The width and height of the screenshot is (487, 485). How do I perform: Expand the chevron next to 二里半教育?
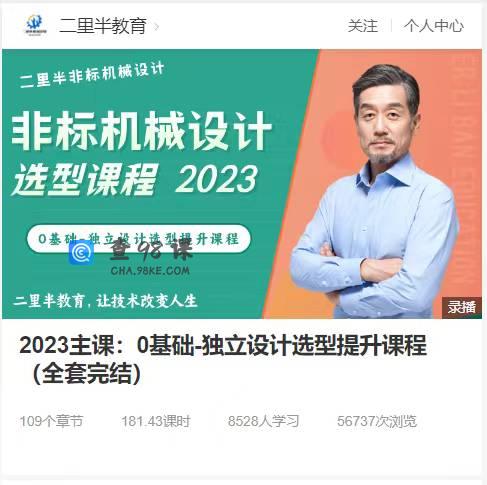point(156,26)
